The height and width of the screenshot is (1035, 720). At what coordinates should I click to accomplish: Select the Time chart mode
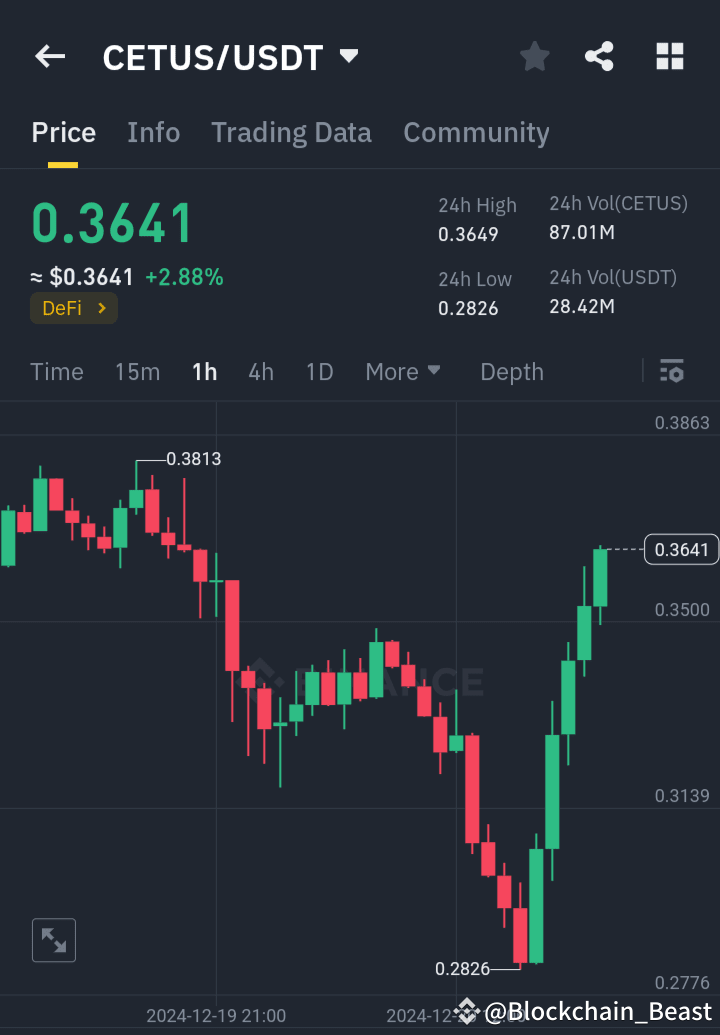click(56, 371)
